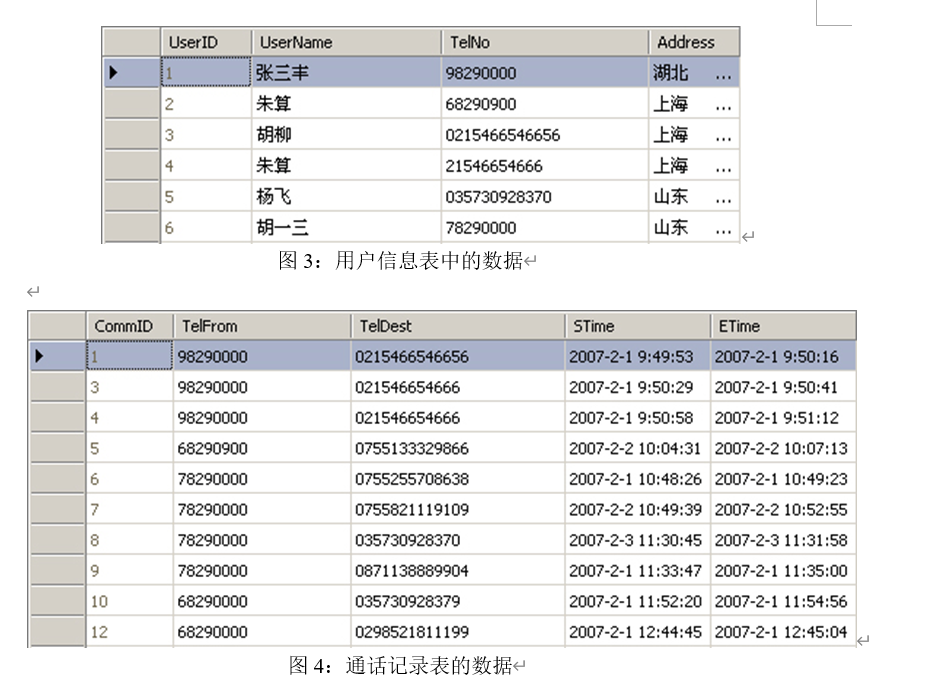Click ETime 2007-2-1 9:50:16
Screen dimensions: 934x687
(x=783, y=356)
